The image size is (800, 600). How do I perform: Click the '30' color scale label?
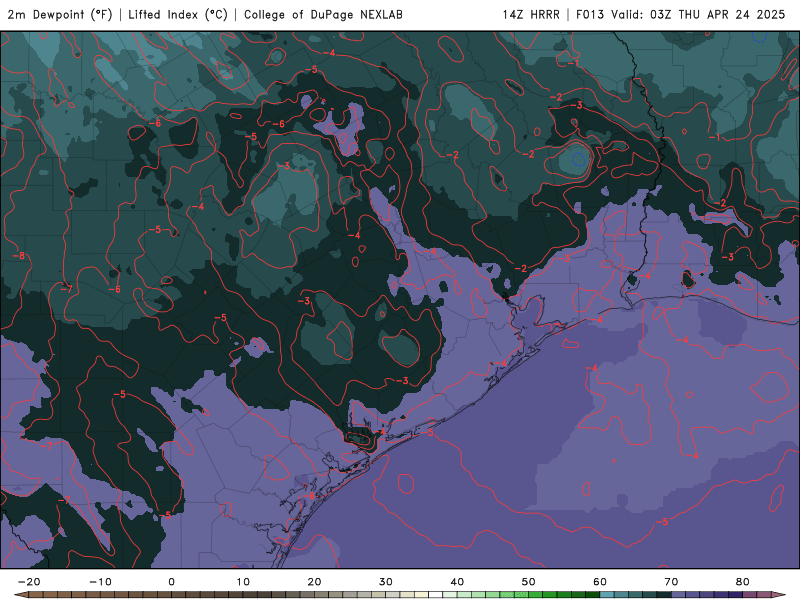click(386, 582)
